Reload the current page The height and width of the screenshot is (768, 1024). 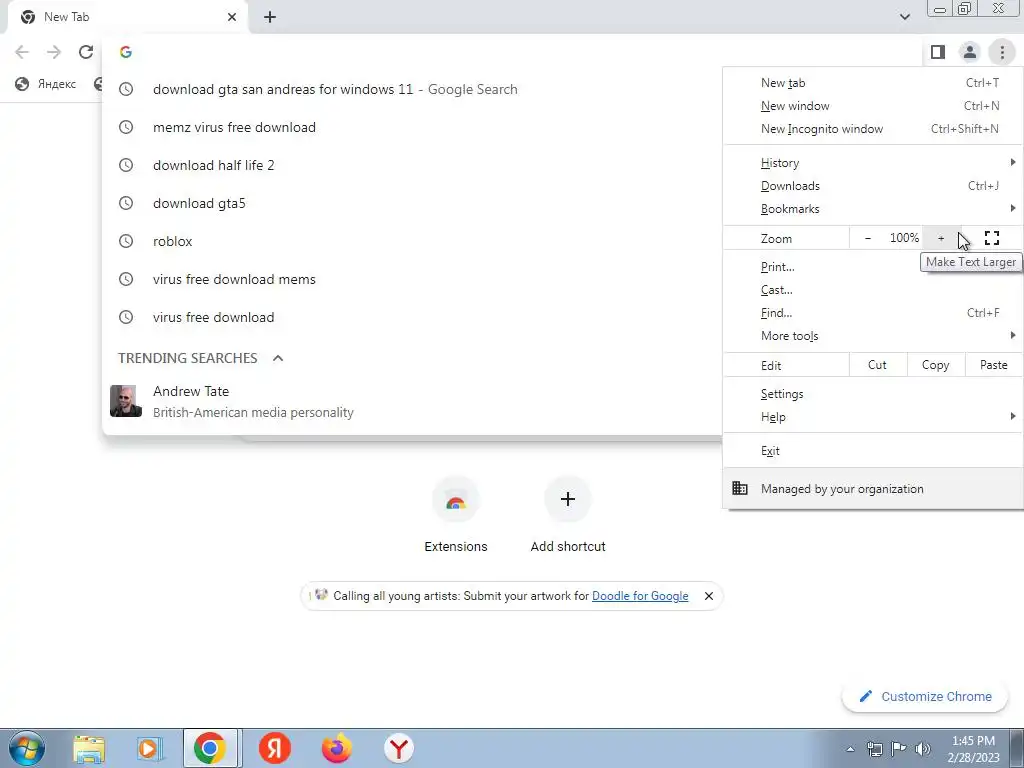[x=86, y=52]
